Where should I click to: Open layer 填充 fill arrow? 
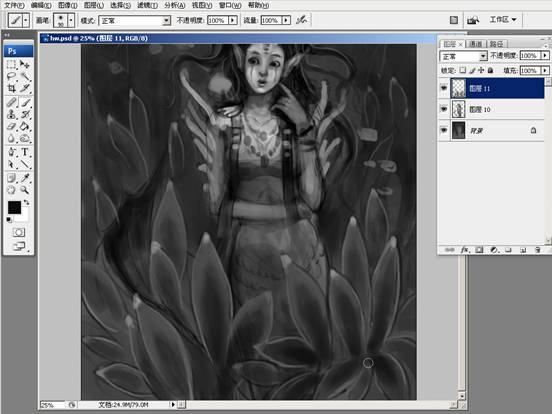pos(545,71)
